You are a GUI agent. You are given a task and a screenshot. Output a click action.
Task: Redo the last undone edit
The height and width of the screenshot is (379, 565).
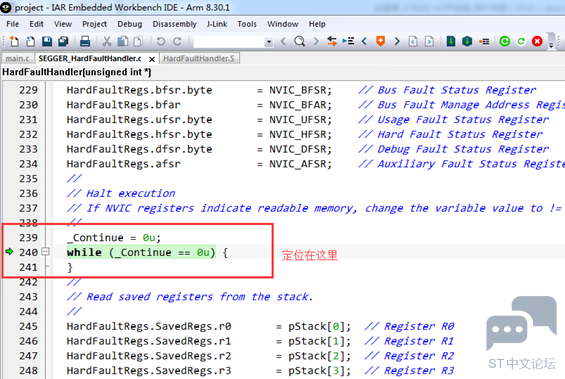click(177, 41)
